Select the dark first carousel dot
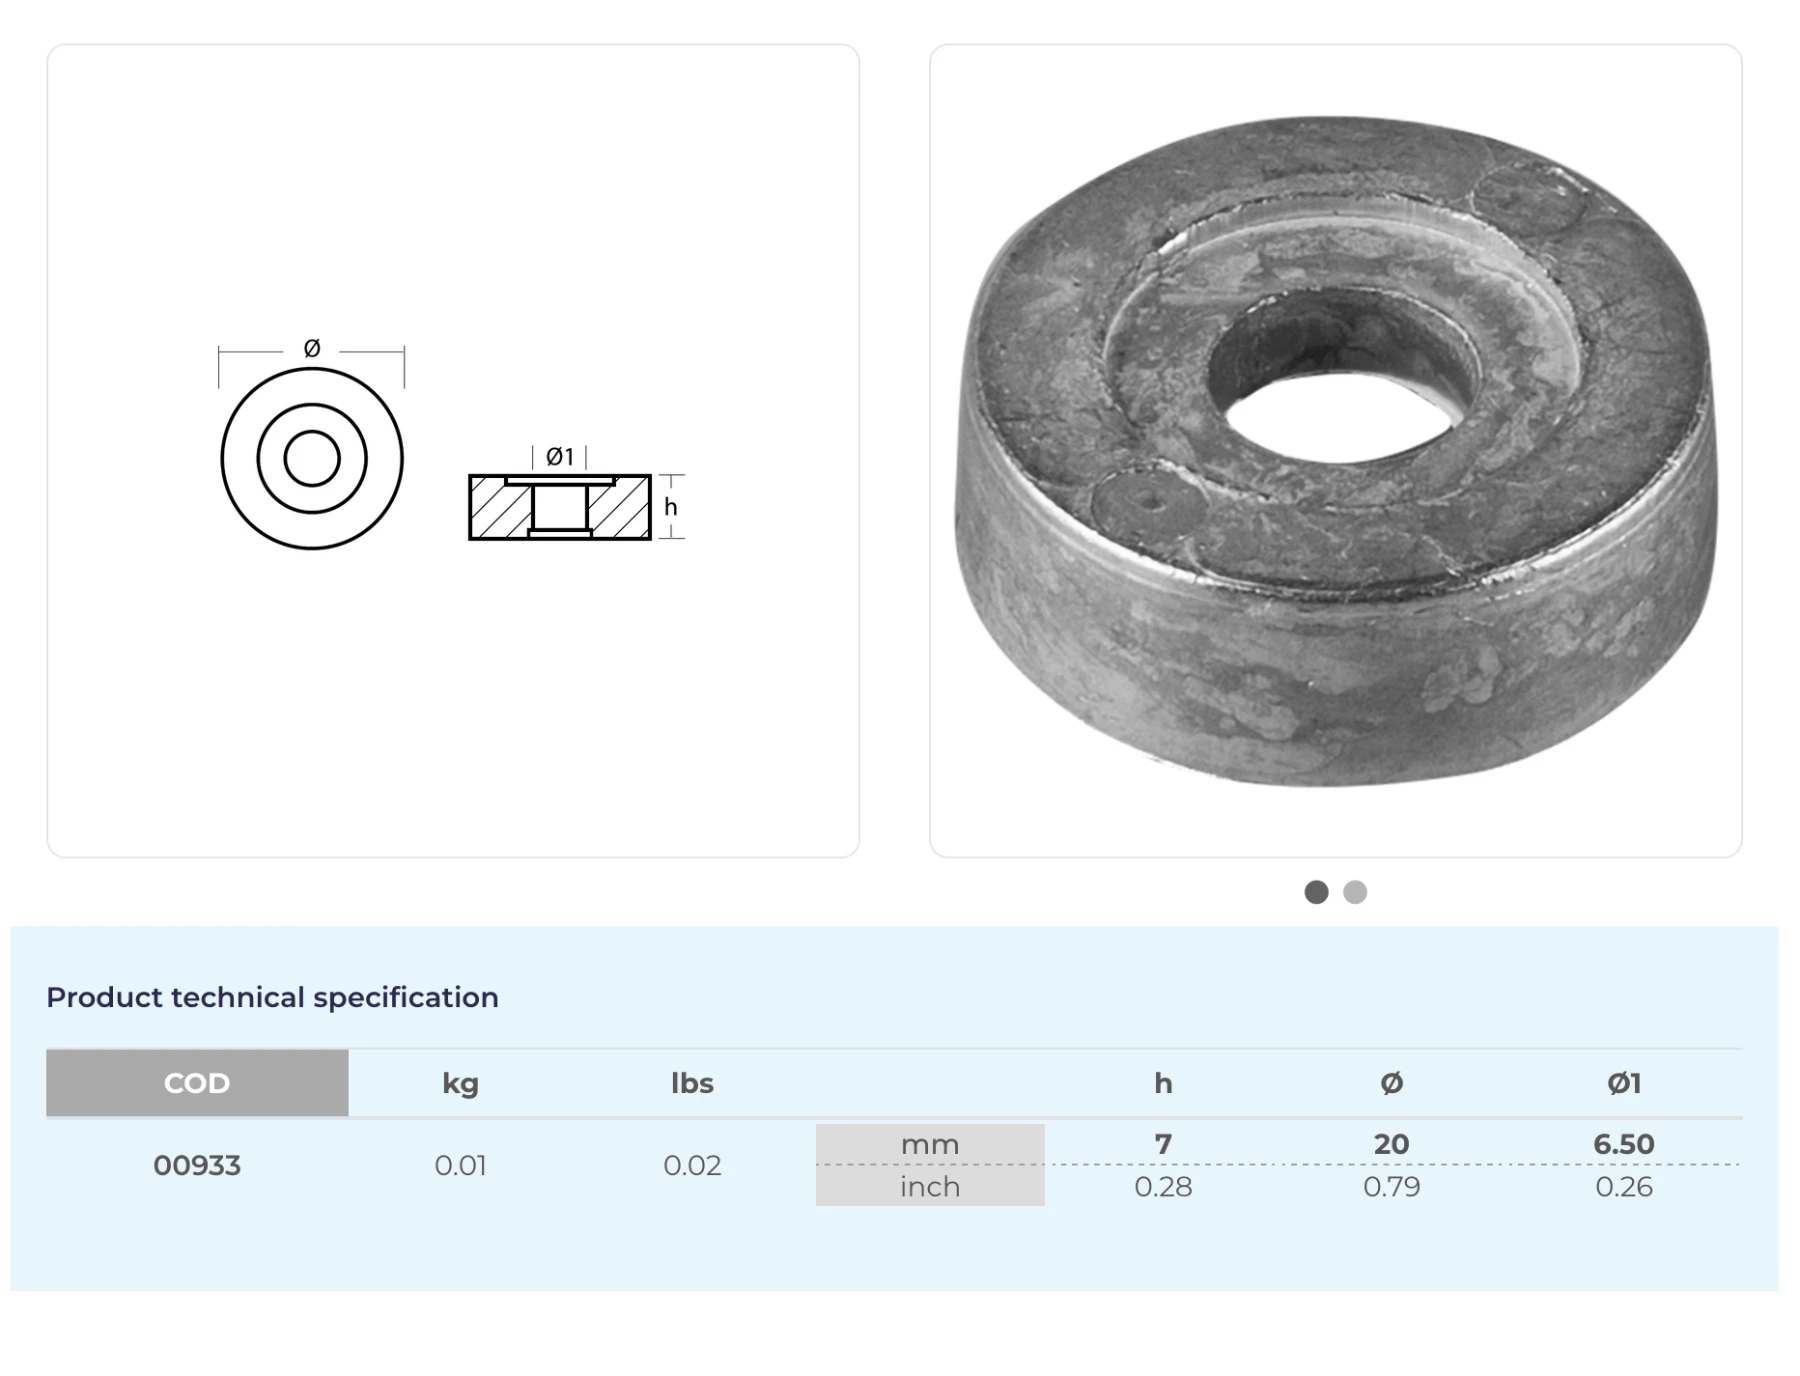The width and height of the screenshot is (1800, 1376). [1316, 892]
